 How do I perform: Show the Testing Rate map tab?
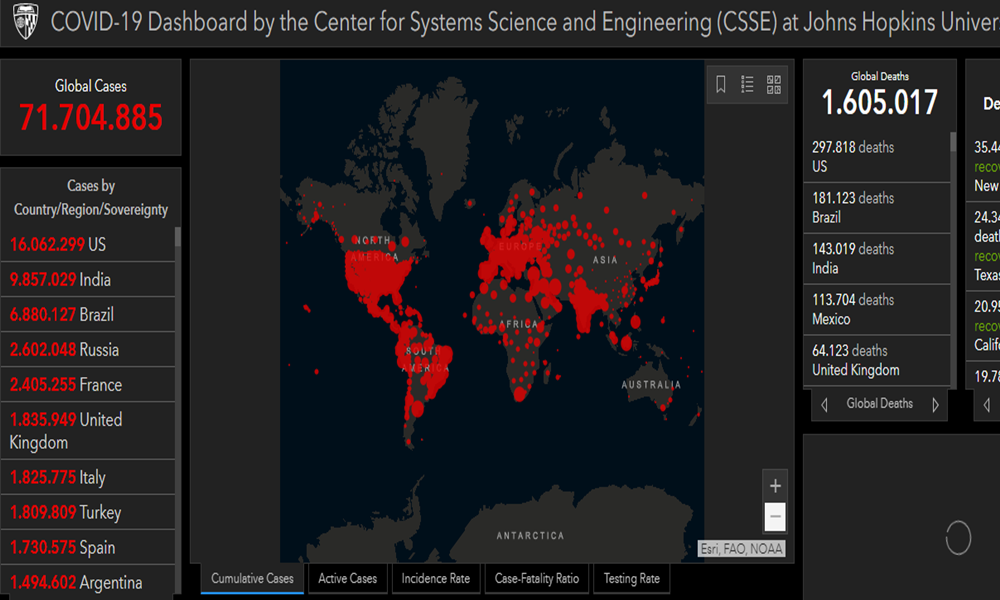pyautogui.click(x=631, y=578)
